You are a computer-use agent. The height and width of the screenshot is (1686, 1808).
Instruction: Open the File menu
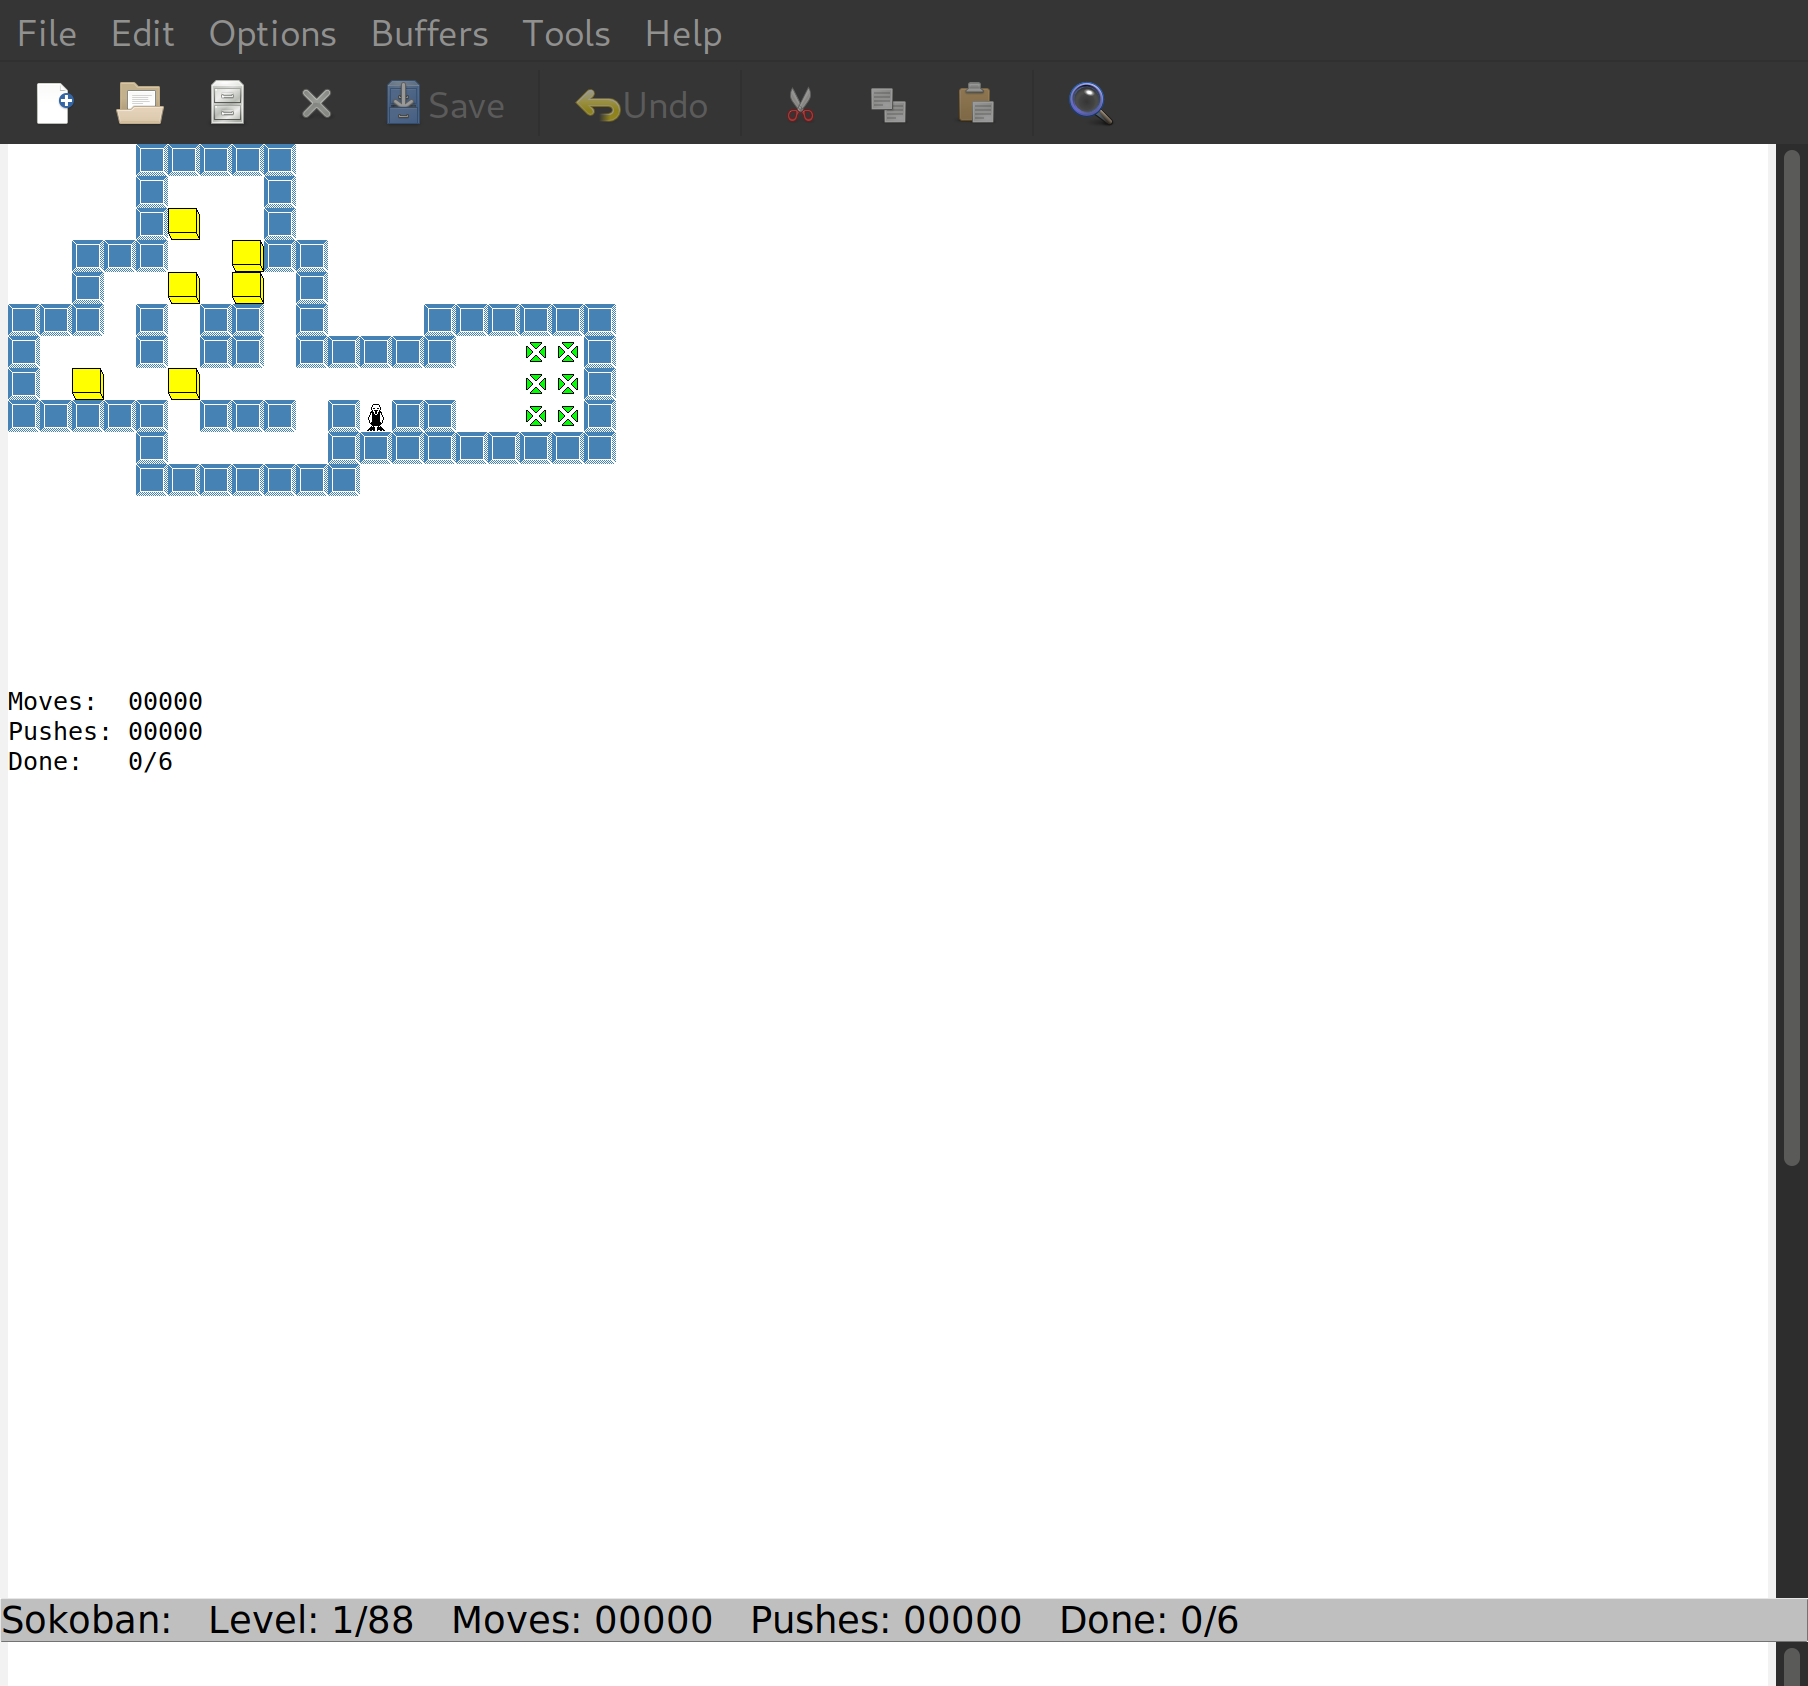coord(47,34)
